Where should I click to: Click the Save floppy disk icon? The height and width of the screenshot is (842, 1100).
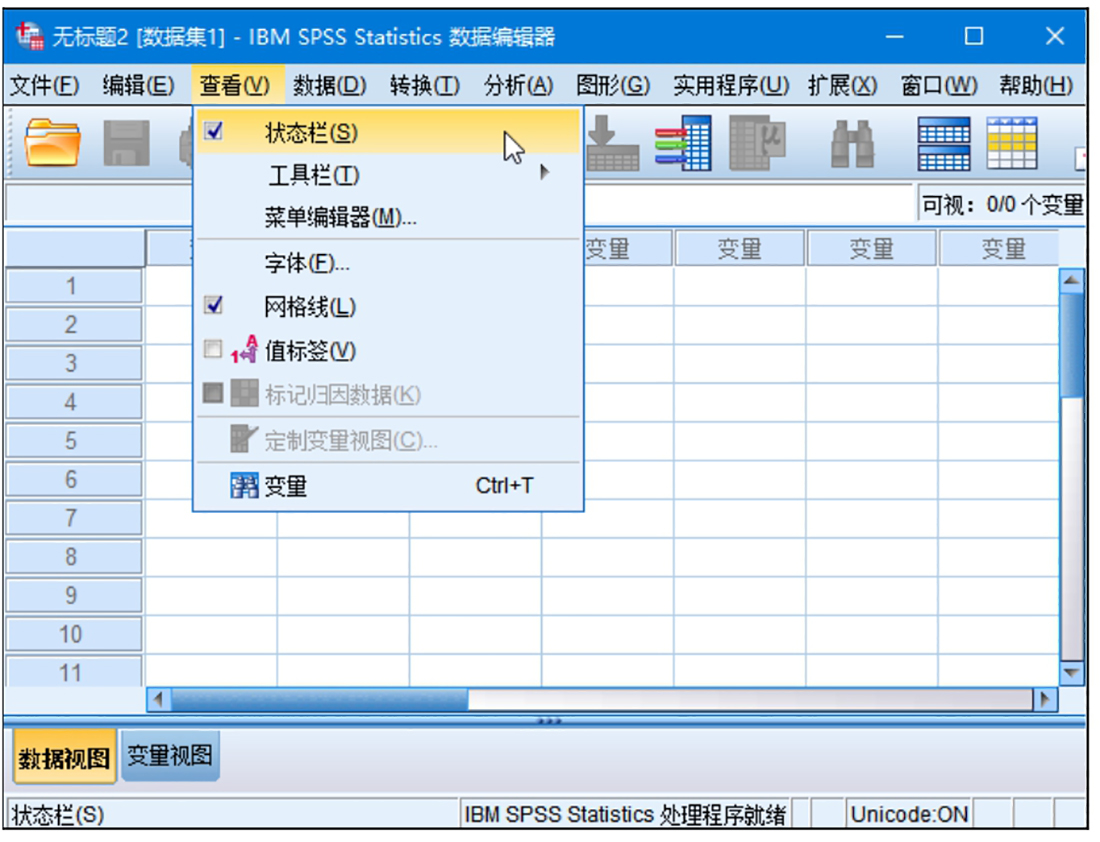click(x=126, y=142)
